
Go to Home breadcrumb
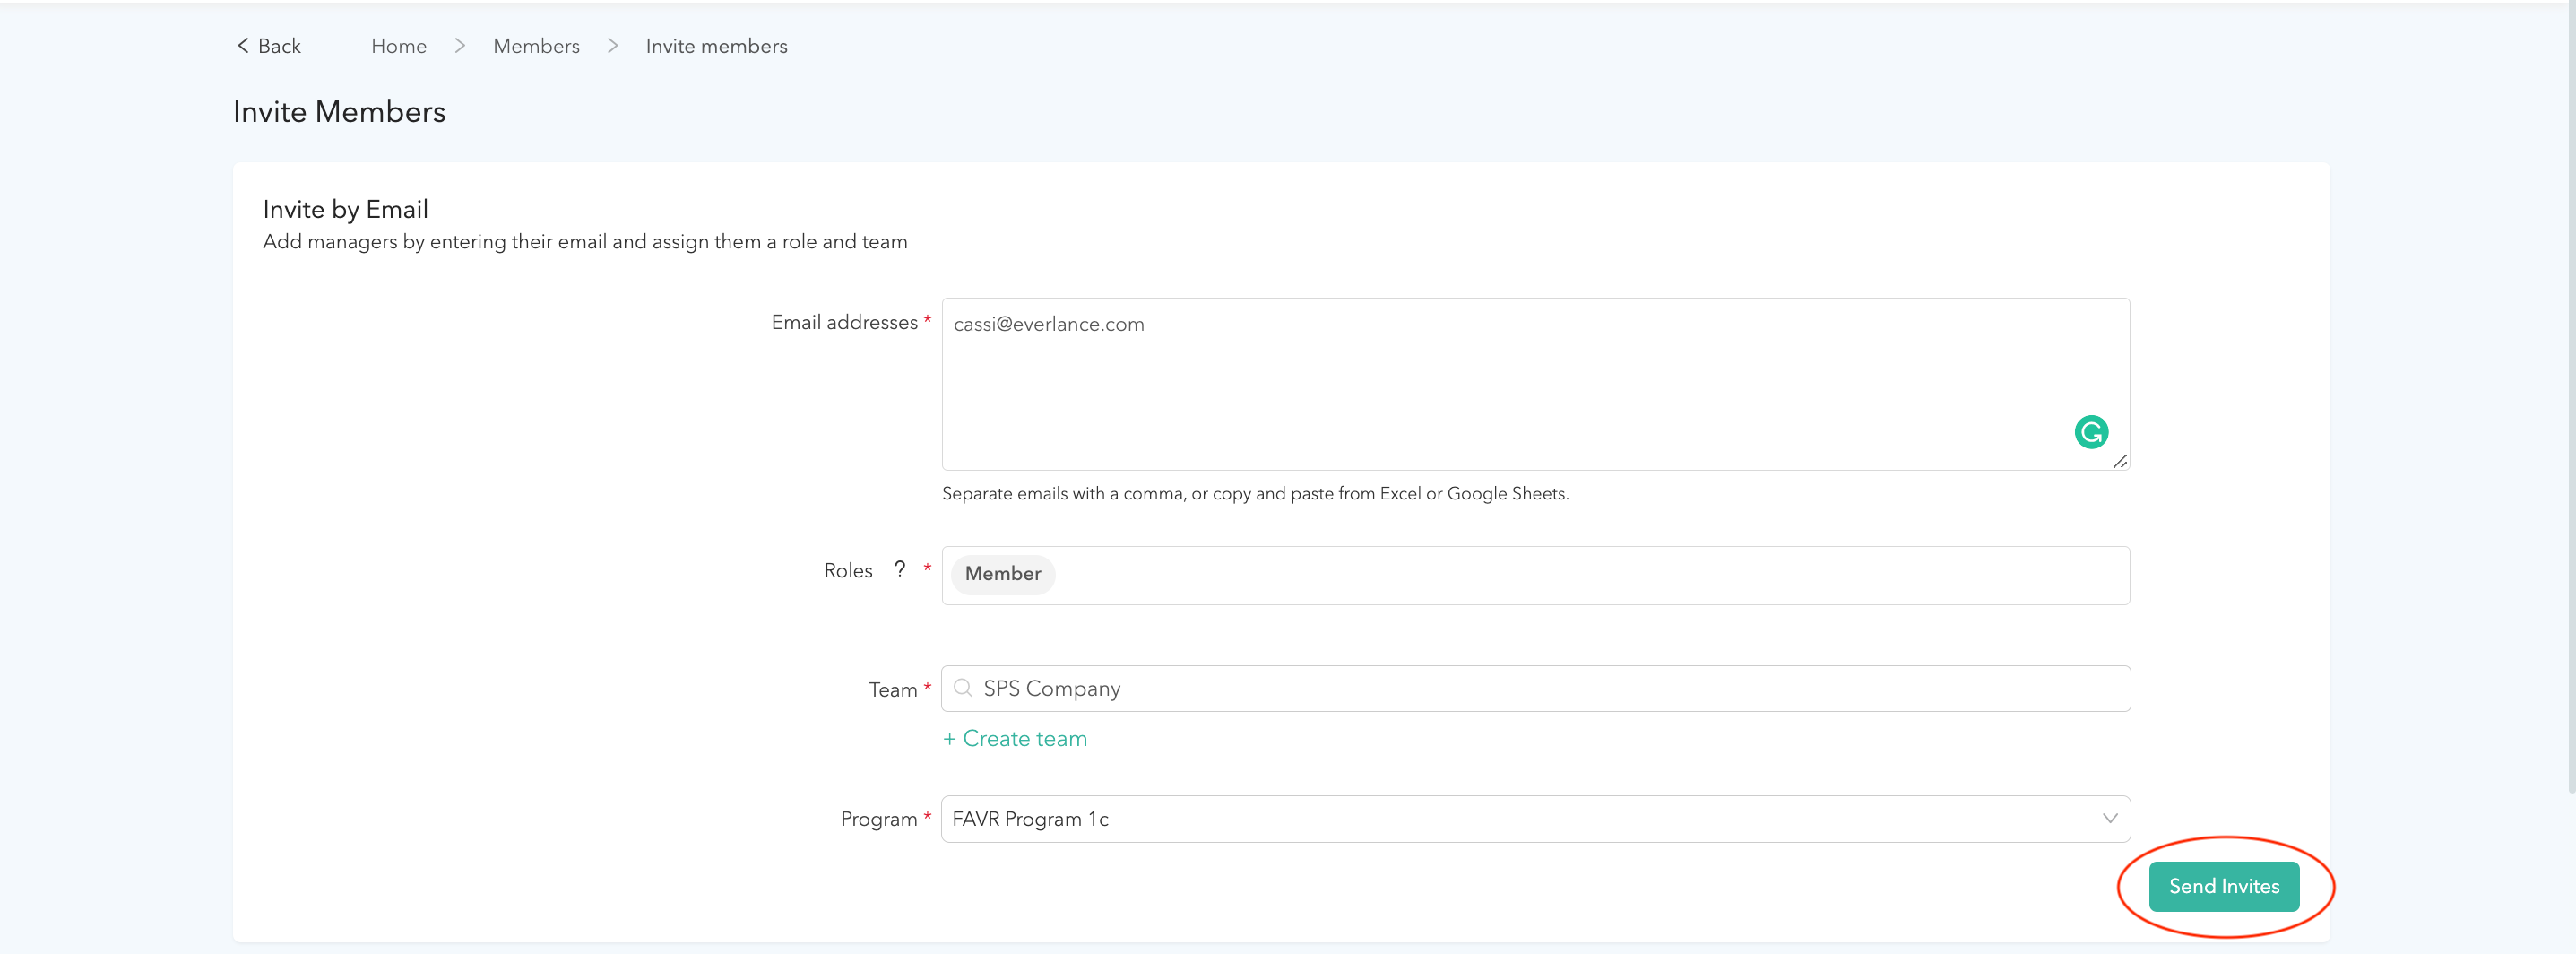coord(398,46)
